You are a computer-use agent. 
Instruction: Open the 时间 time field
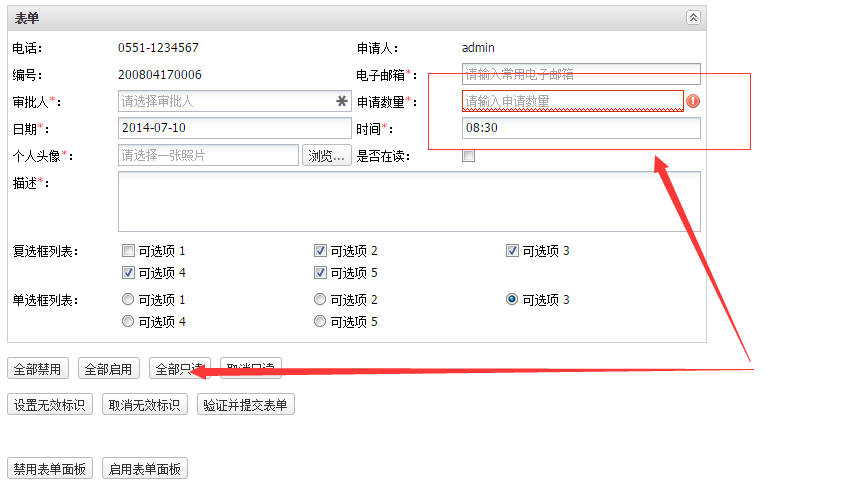coord(580,128)
